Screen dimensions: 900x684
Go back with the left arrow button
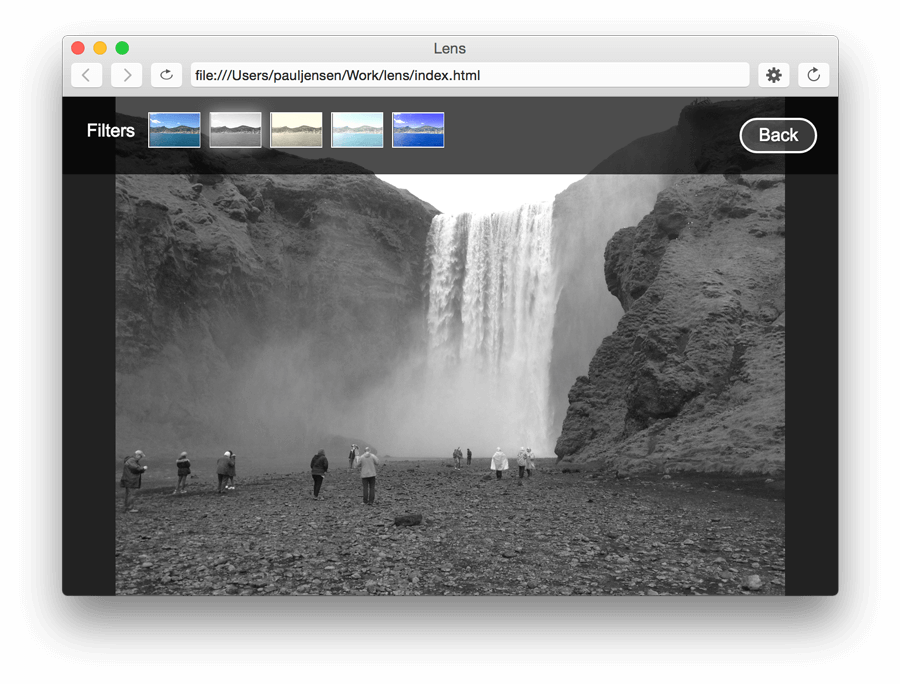pos(87,75)
